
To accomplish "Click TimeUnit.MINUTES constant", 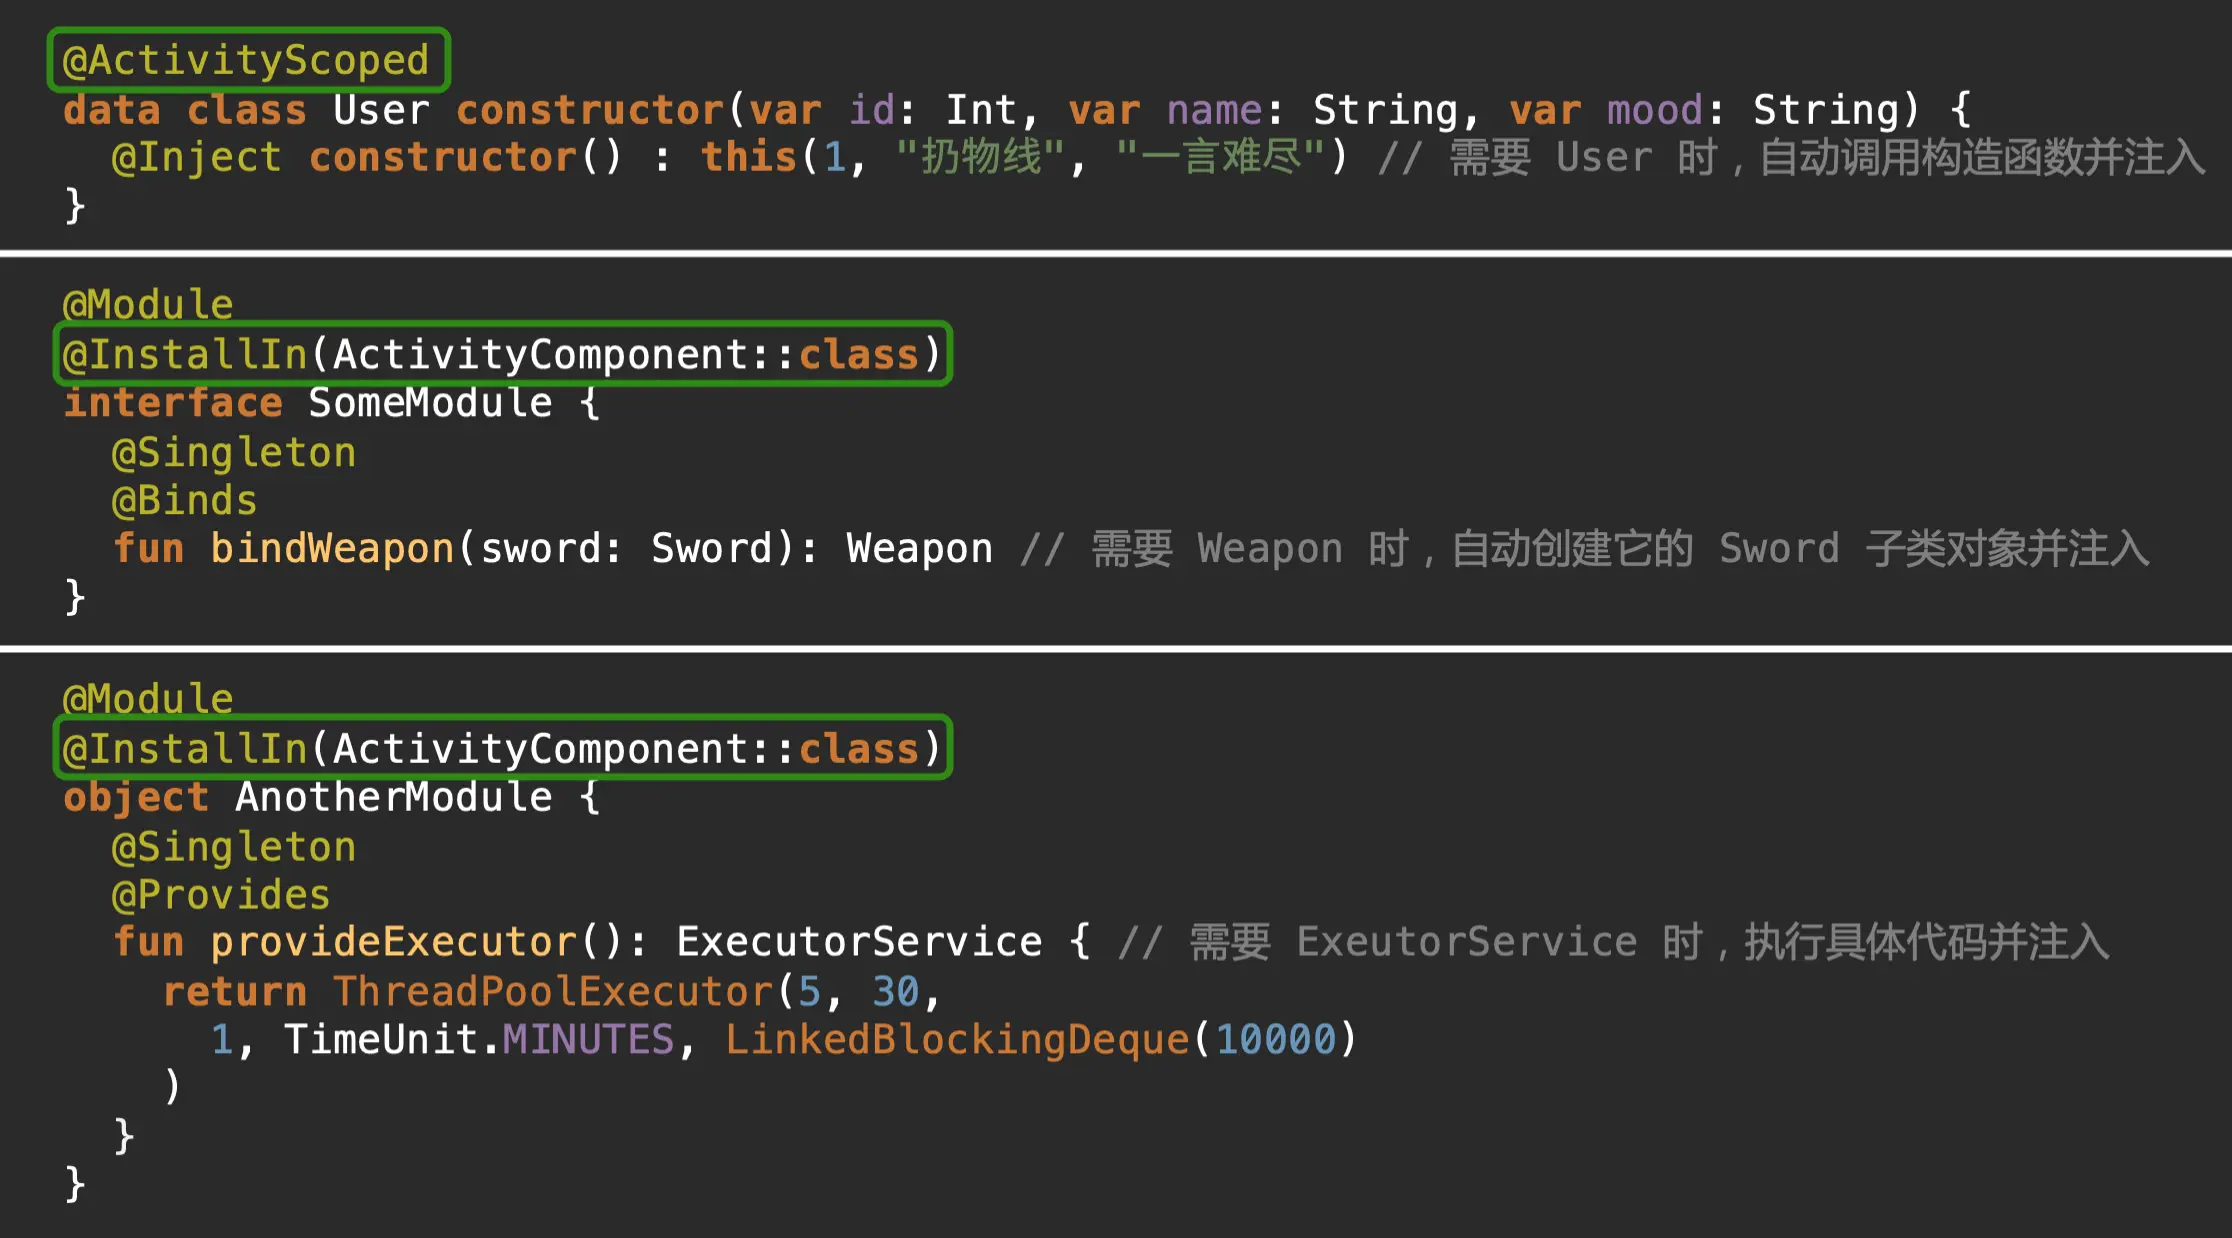I will (x=479, y=1040).
